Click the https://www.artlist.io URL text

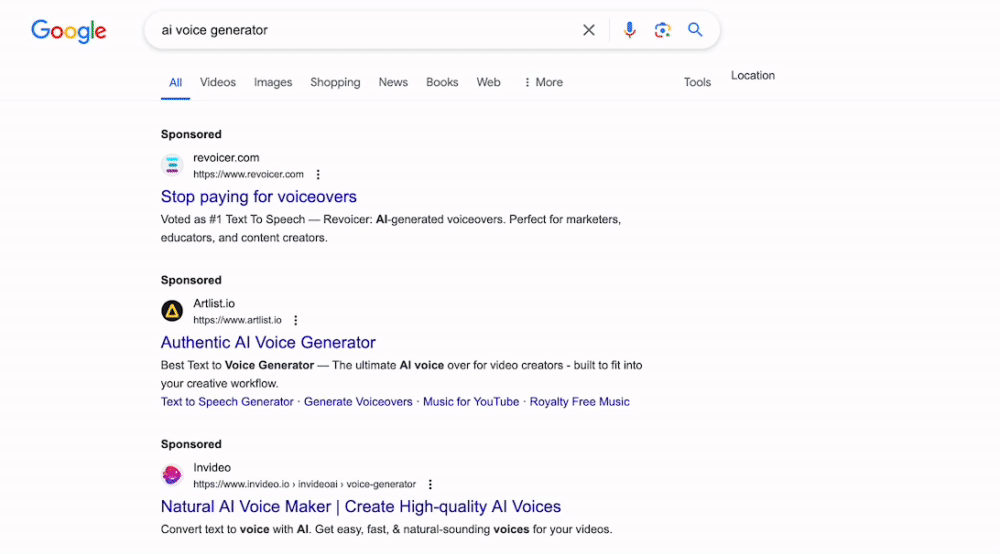(x=237, y=321)
